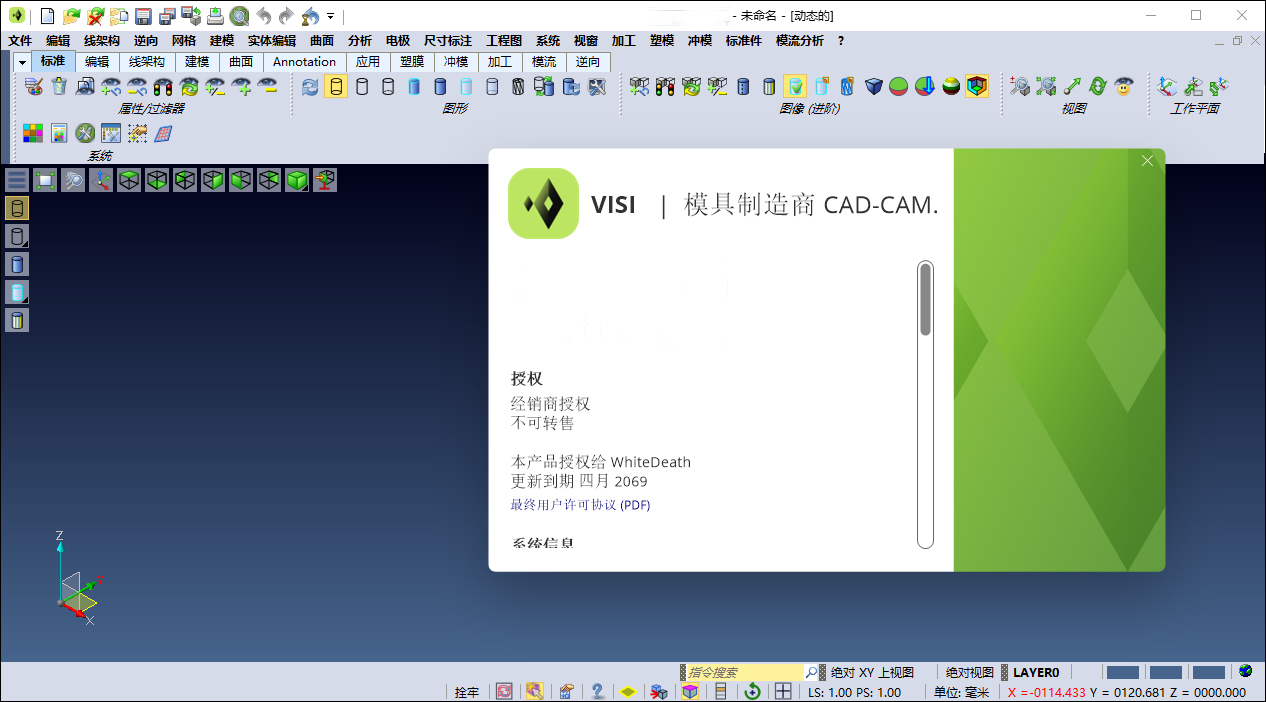Toggle the grid cross icon in status bar
Screen dimensions: 1266x702
click(783, 691)
